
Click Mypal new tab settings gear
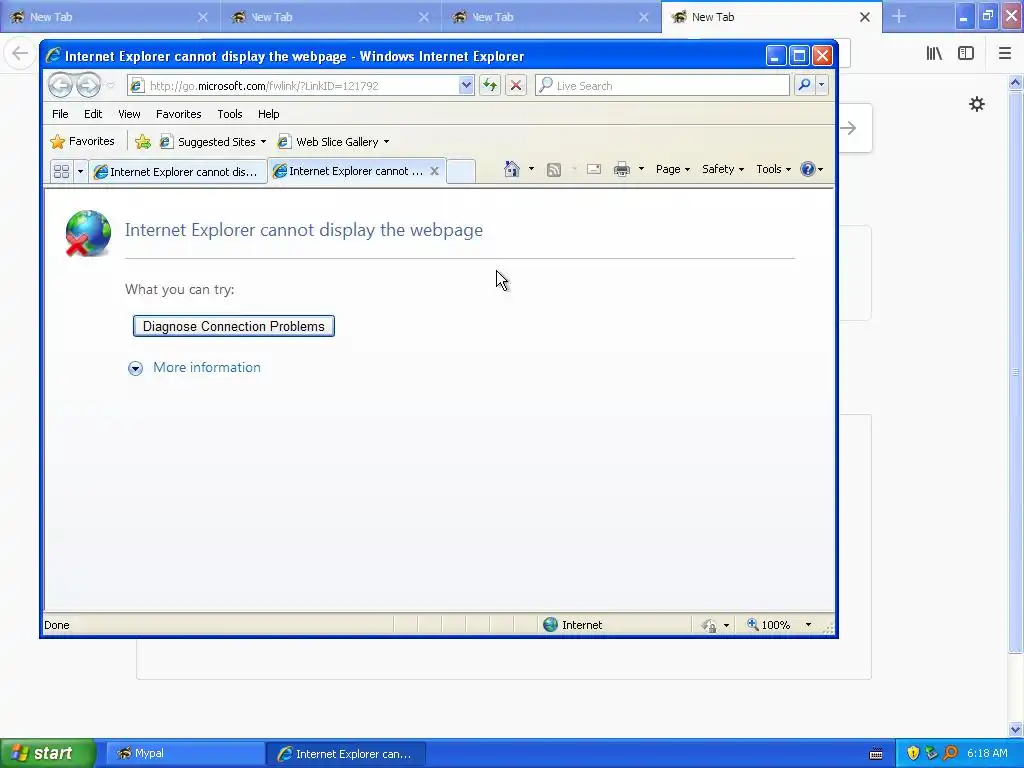click(976, 104)
